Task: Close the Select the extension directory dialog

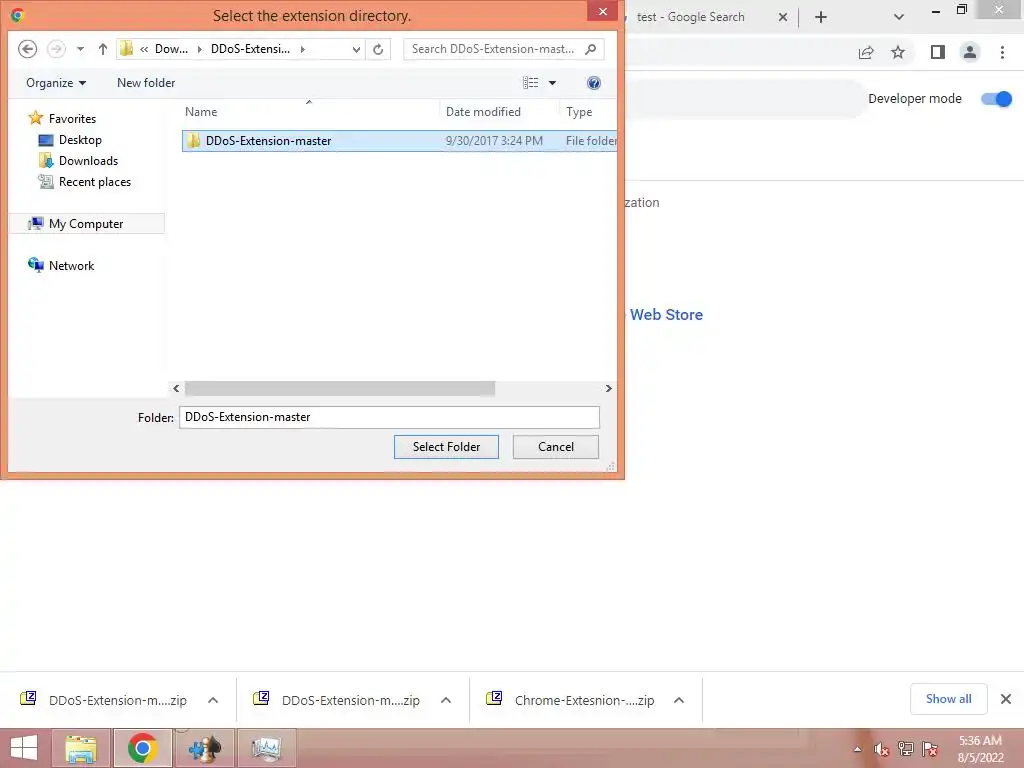Action: [602, 11]
